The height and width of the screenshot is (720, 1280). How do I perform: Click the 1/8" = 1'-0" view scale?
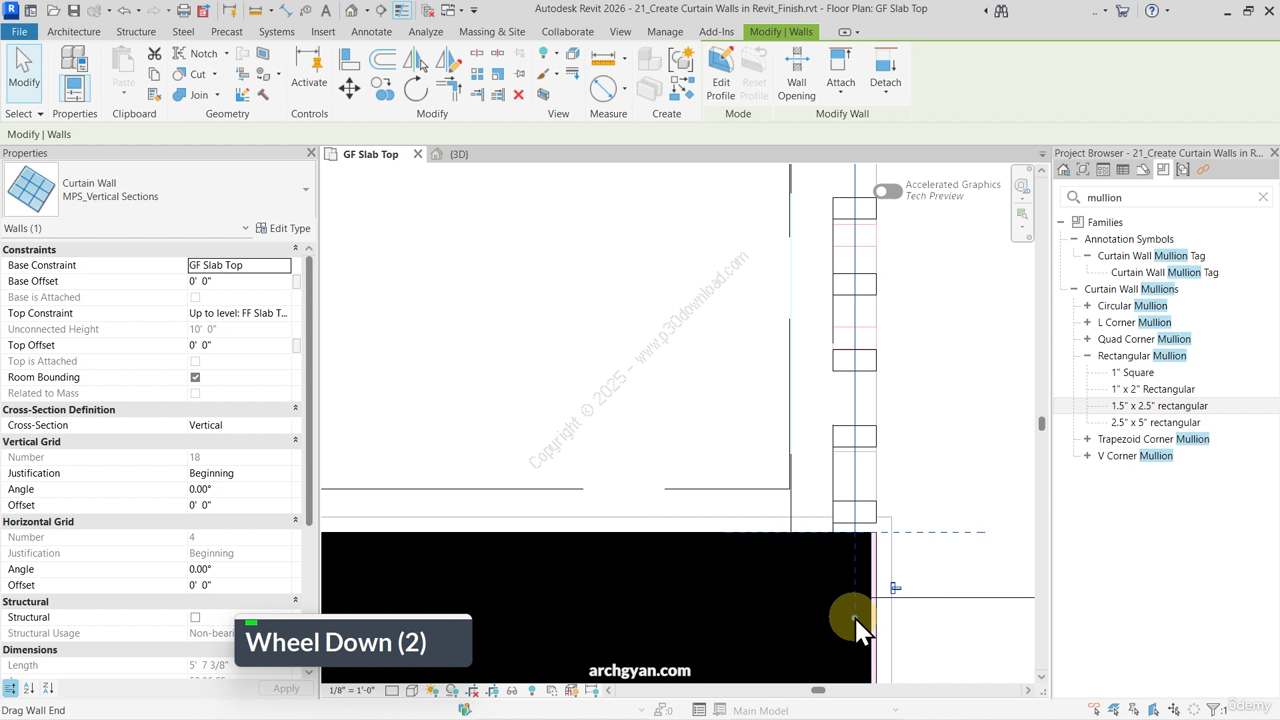point(352,690)
